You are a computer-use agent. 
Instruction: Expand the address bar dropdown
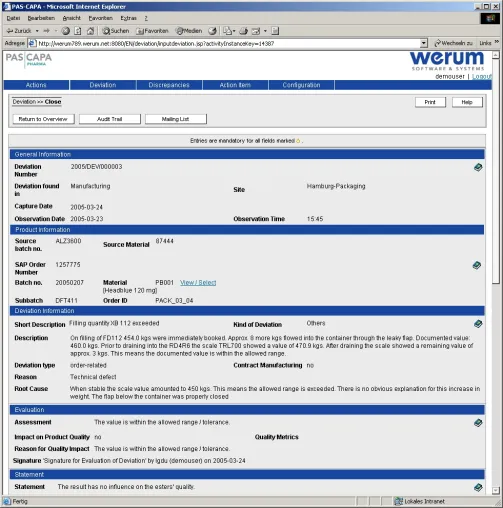424,43
